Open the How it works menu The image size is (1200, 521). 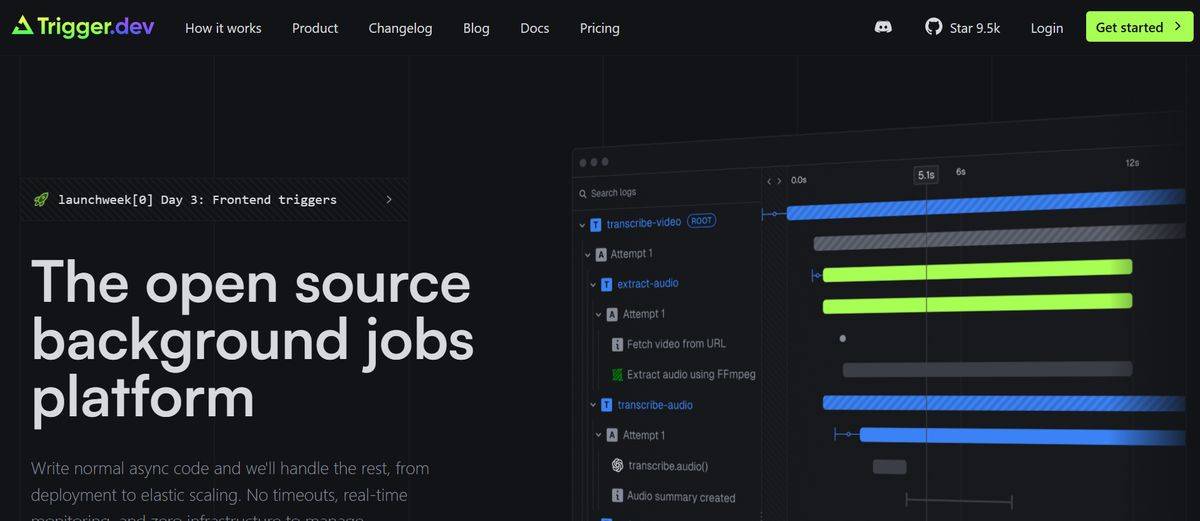(223, 28)
